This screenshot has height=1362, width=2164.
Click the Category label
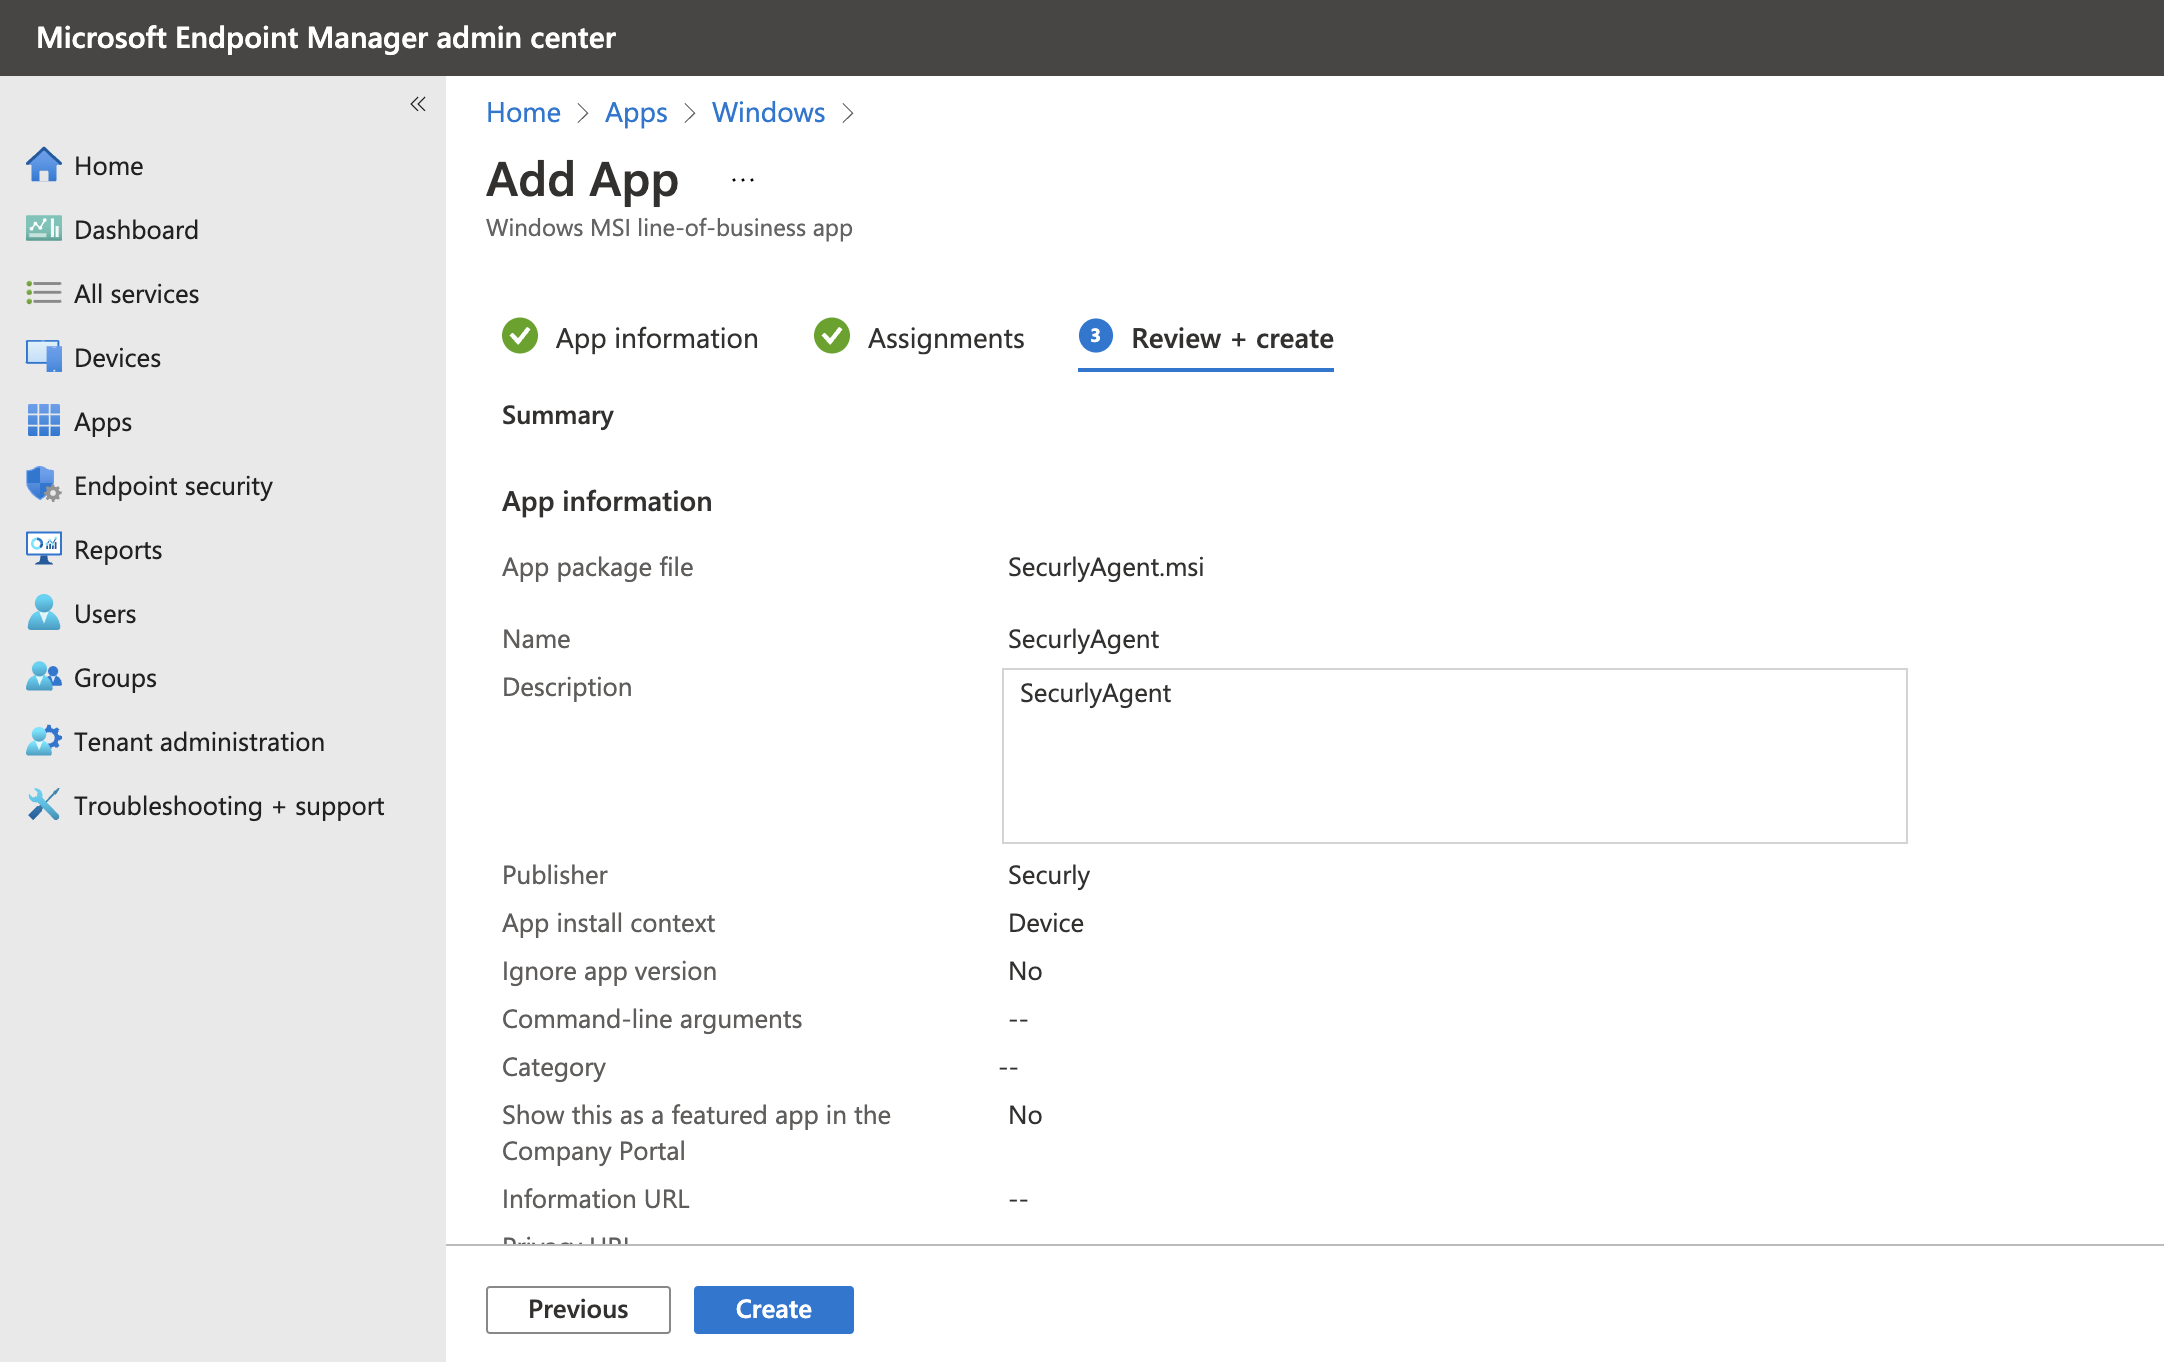click(554, 1067)
